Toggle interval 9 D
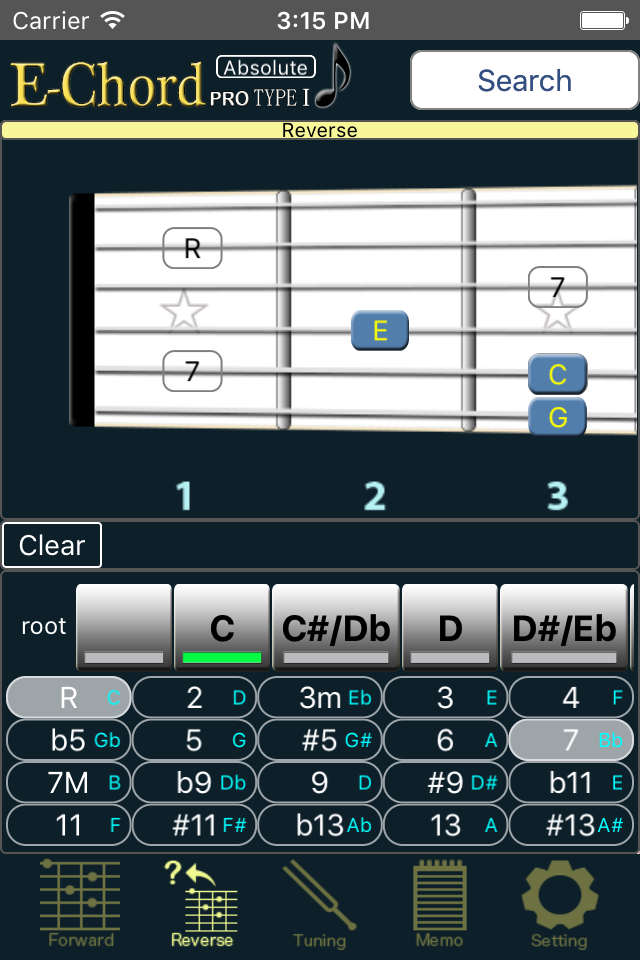 (x=320, y=782)
